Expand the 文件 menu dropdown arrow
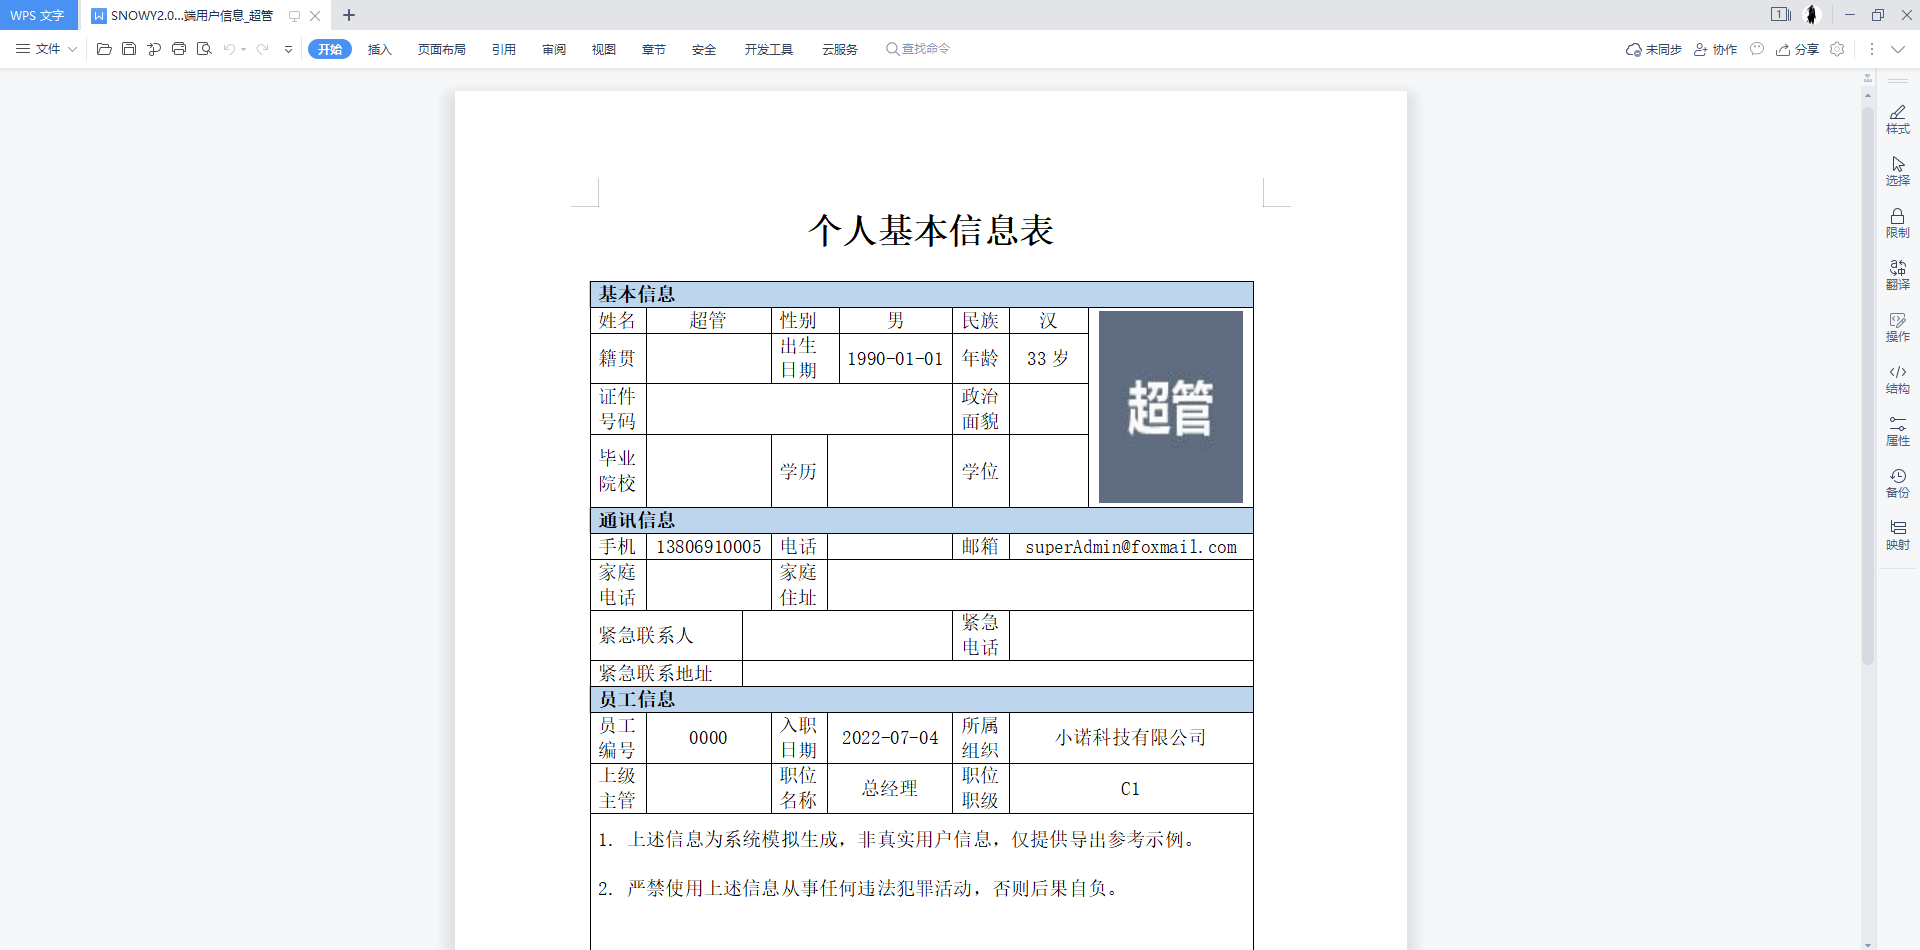This screenshot has height=950, width=1920. coord(72,49)
